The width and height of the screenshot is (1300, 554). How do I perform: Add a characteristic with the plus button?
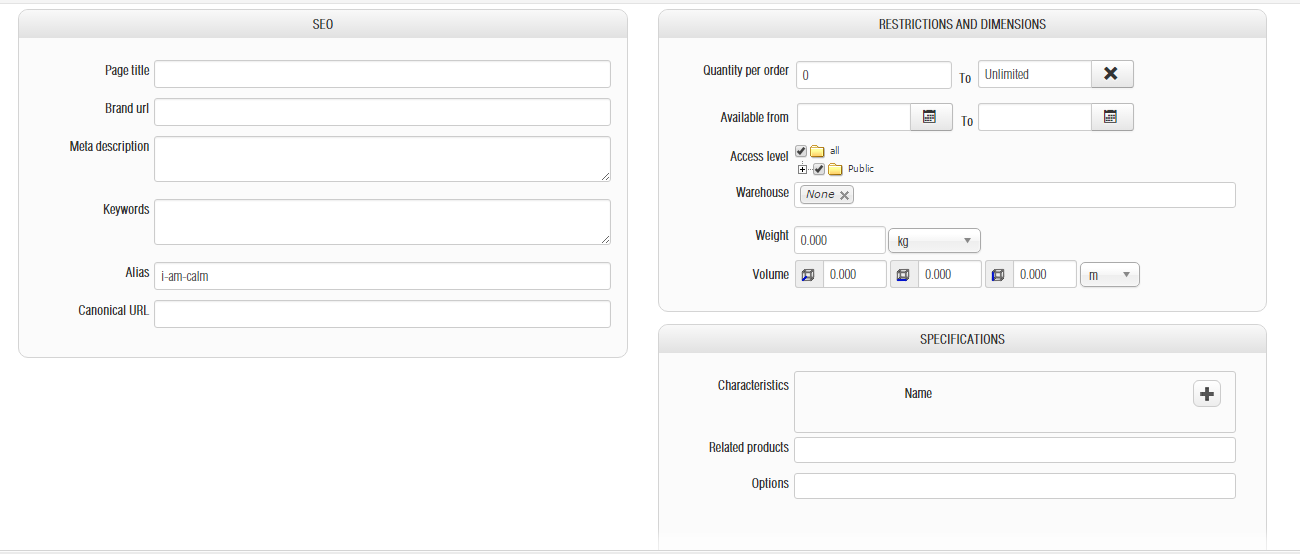click(x=1207, y=394)
